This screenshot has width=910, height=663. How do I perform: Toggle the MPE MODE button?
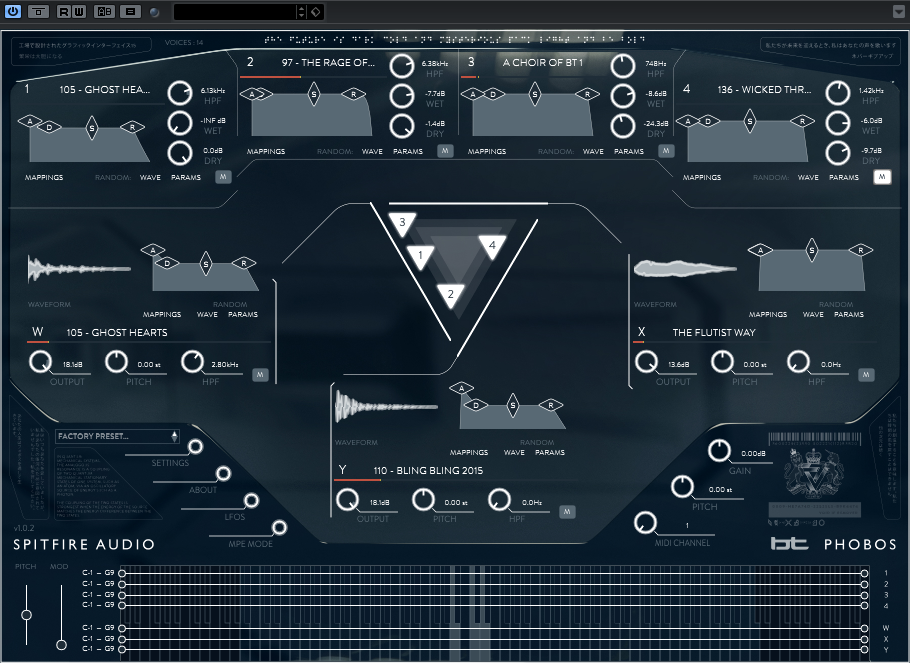pyautogui.click(x=279, y=527)
